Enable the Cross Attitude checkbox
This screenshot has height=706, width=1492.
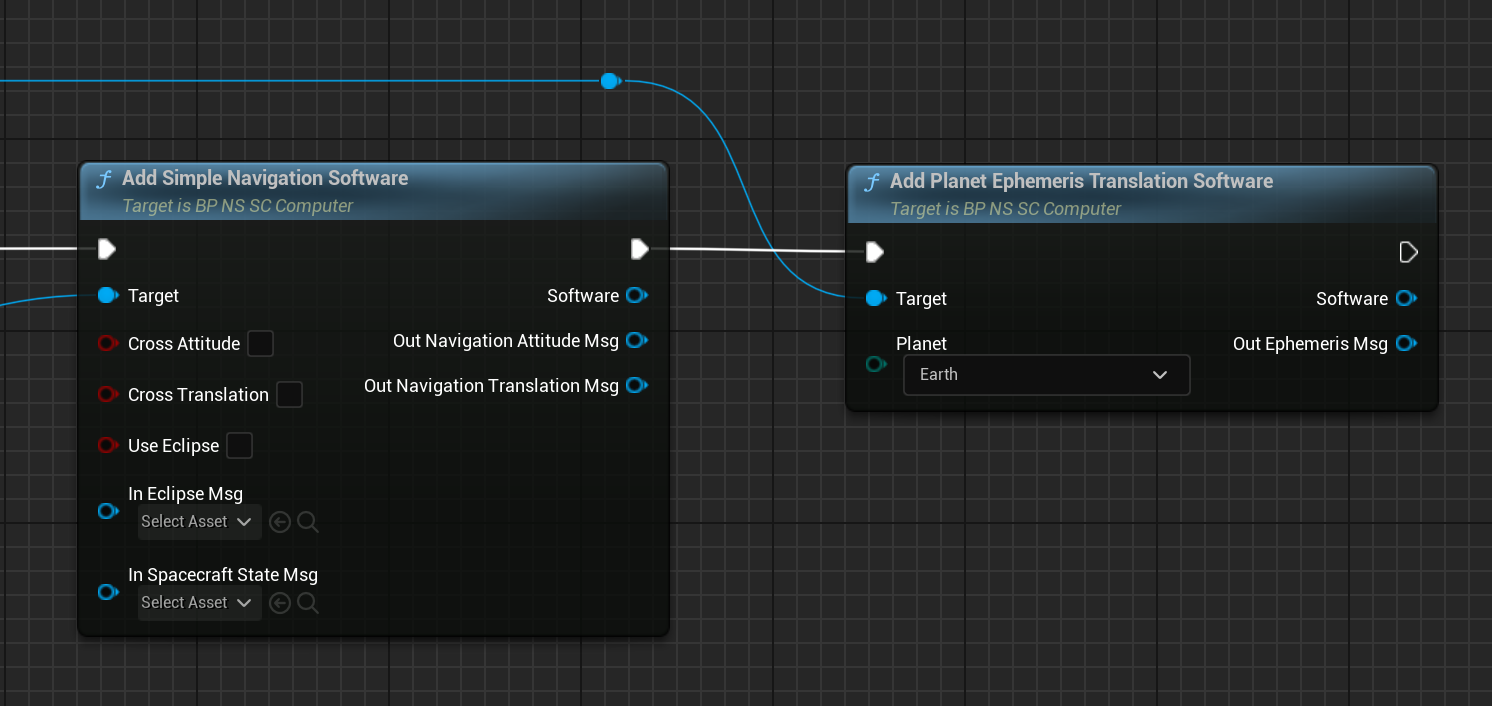[260, 344]
